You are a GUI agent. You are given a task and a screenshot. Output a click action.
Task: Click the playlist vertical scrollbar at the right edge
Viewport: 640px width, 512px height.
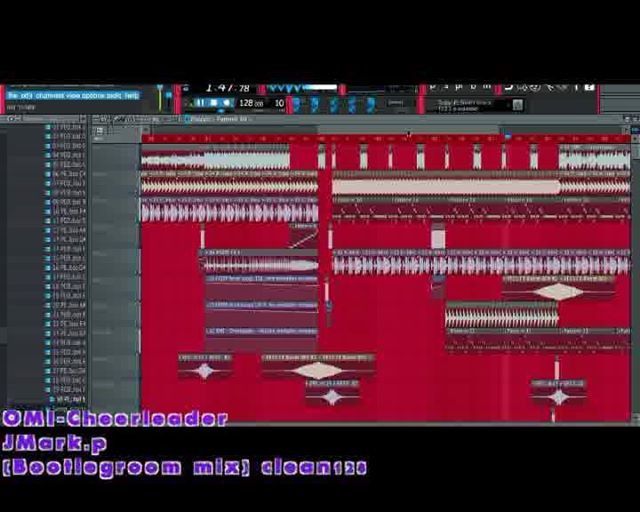pos(636,278)
